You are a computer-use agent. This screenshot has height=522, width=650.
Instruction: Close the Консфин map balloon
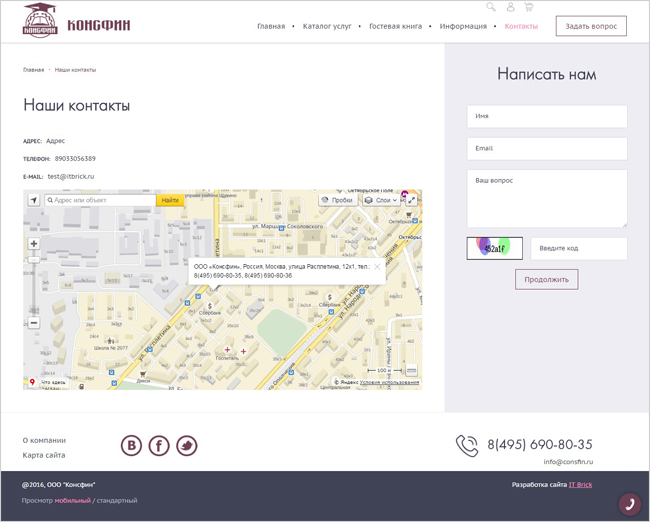(377, 267)
